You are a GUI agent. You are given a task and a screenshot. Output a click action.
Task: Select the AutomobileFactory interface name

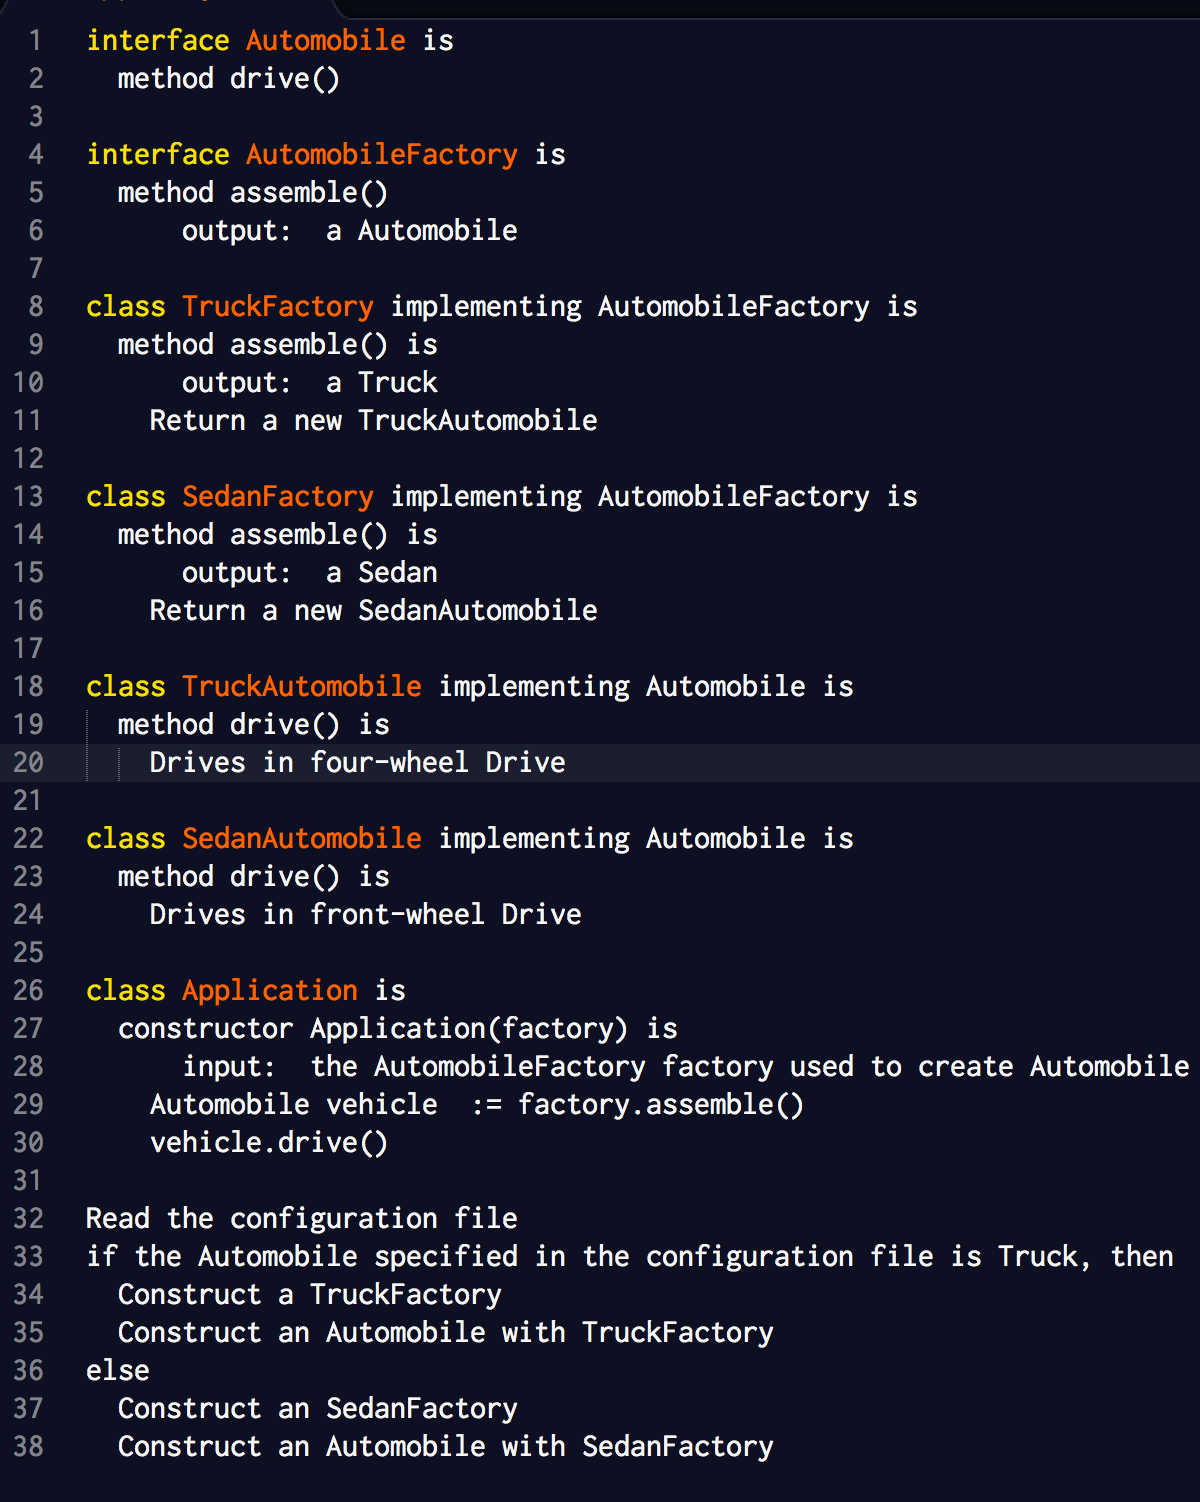pos(381,154)
